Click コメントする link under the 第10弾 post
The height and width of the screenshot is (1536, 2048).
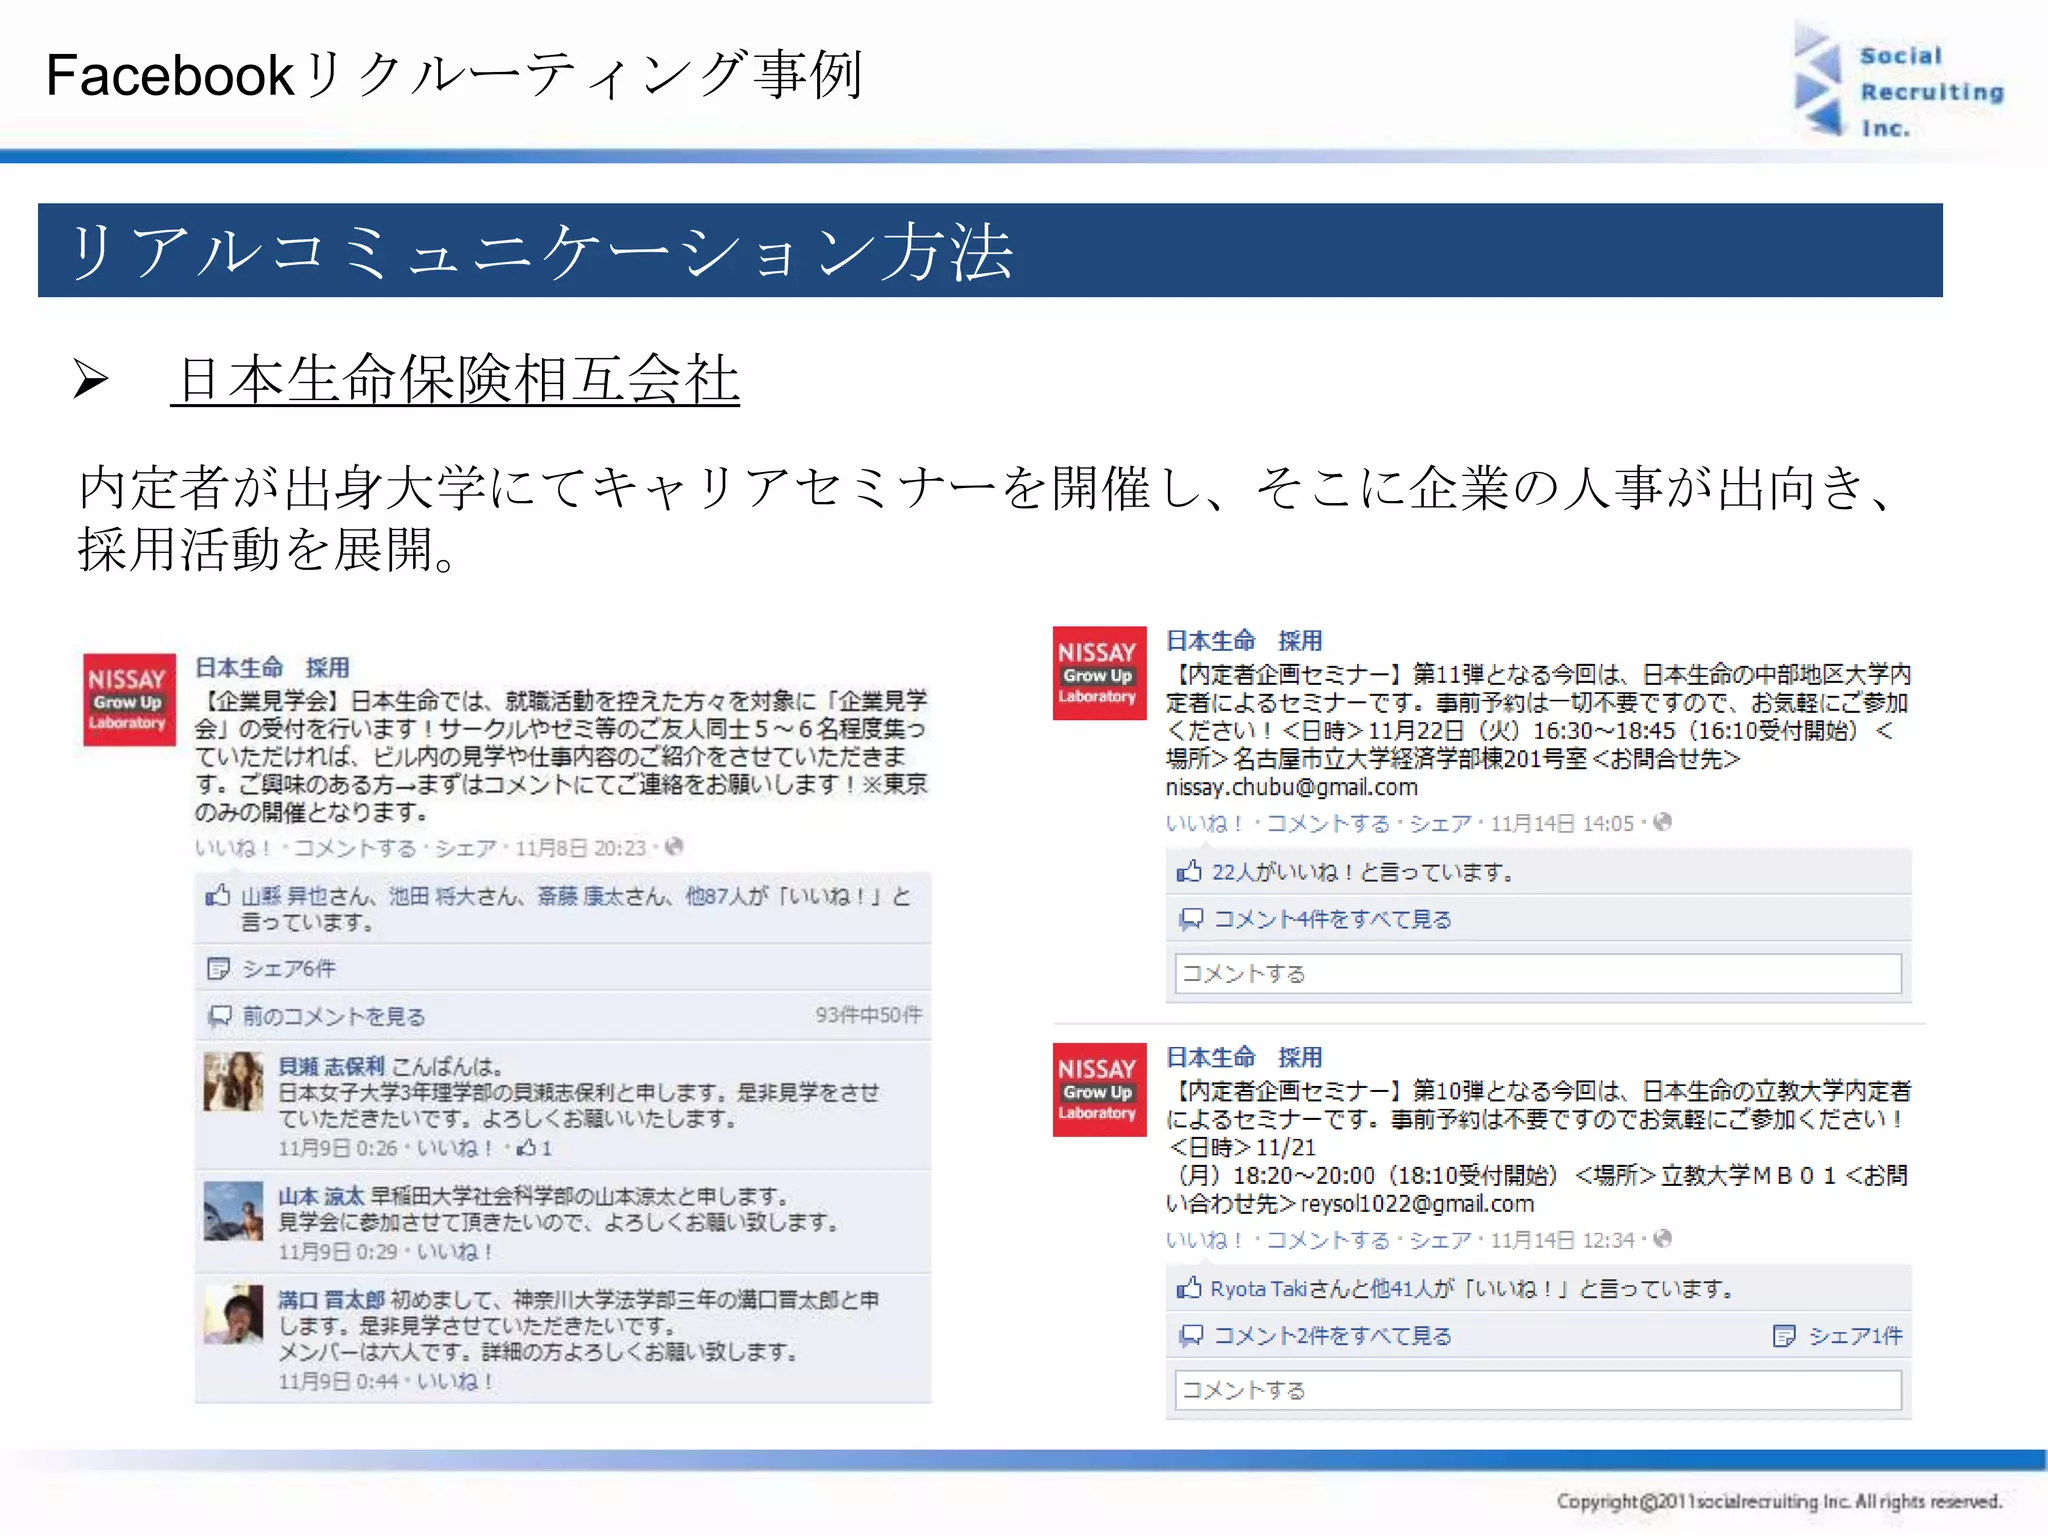click(1328, 1240)
